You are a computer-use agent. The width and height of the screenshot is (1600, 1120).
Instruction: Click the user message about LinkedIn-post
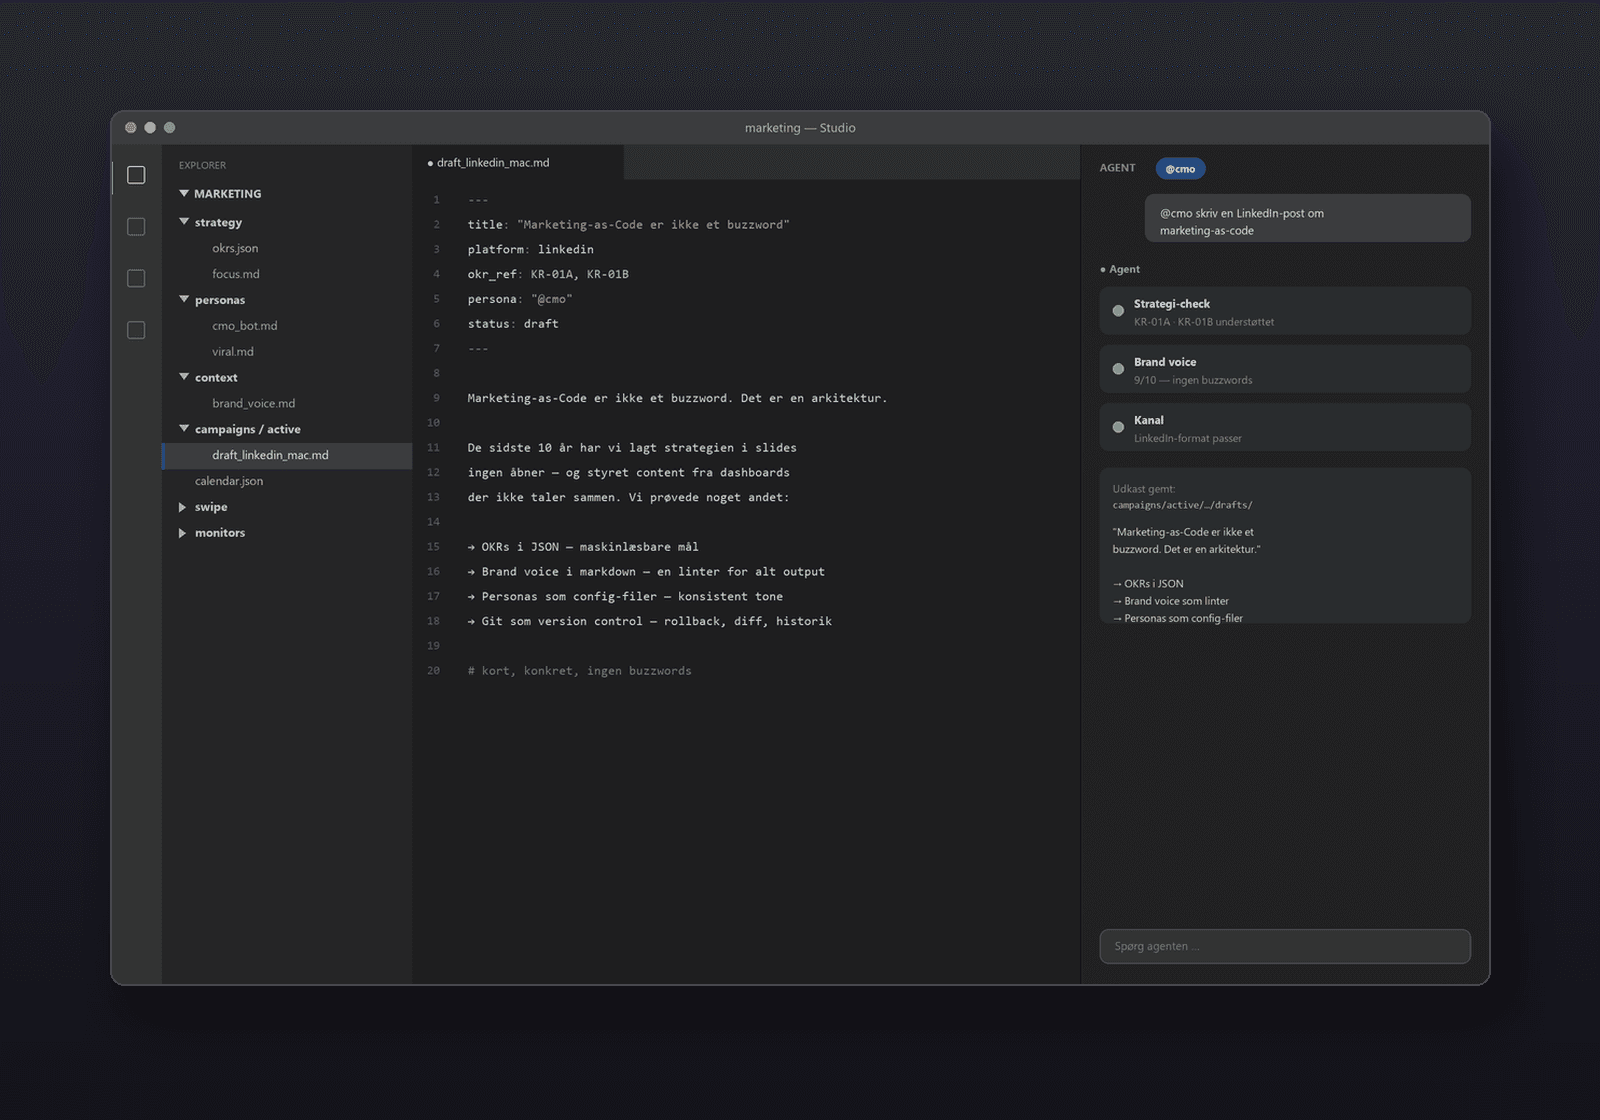(1308, 218)
